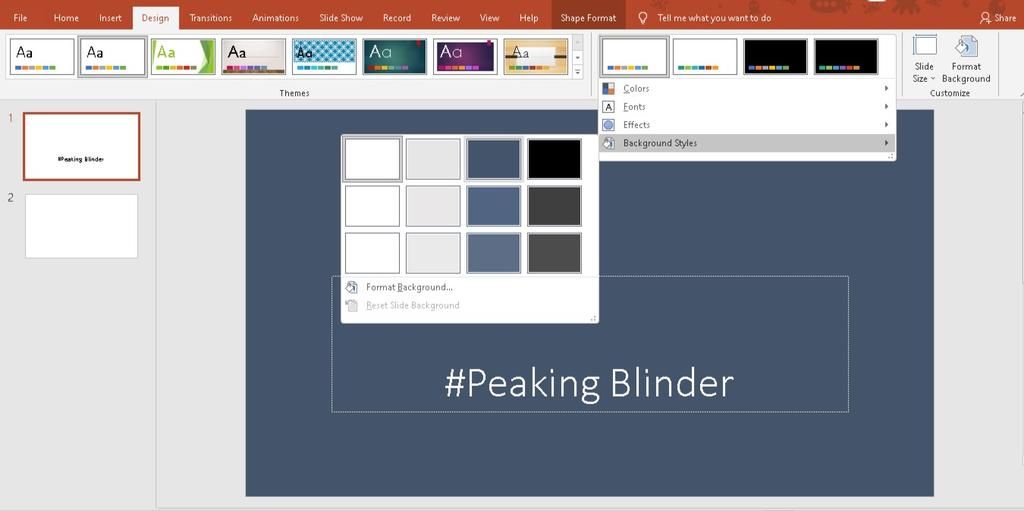Choose the top-row dark blue background style
This screenshot has width=1024, height=511.
point(494,159)
